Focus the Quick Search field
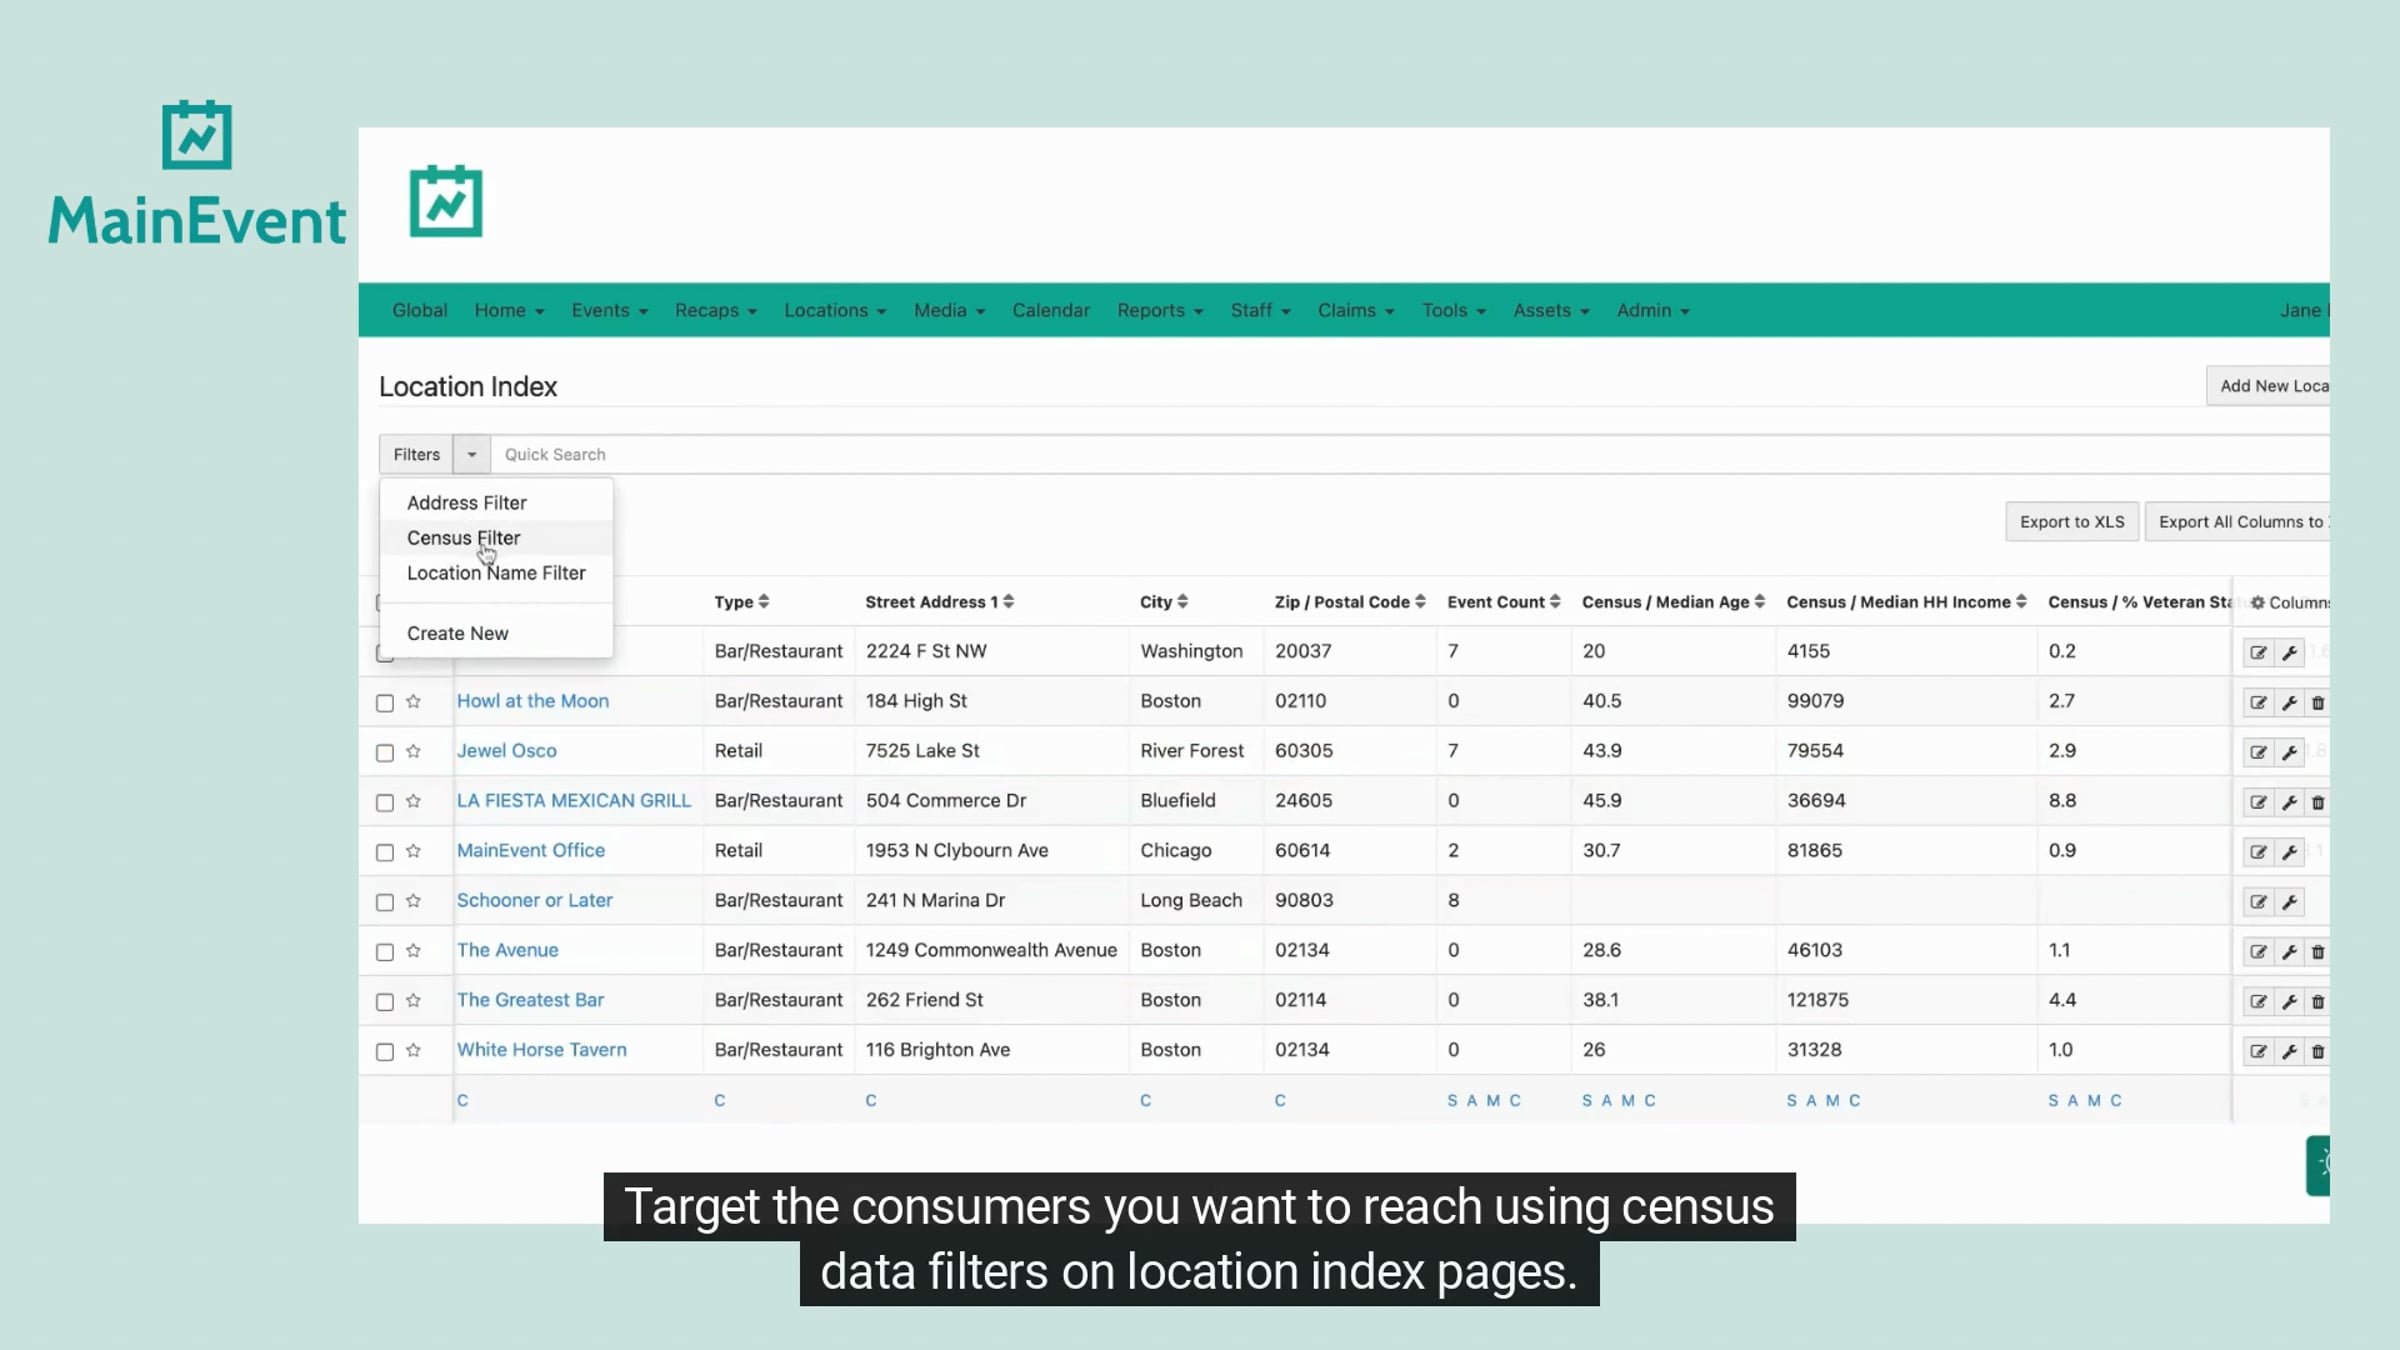 tap(1410, 454)
